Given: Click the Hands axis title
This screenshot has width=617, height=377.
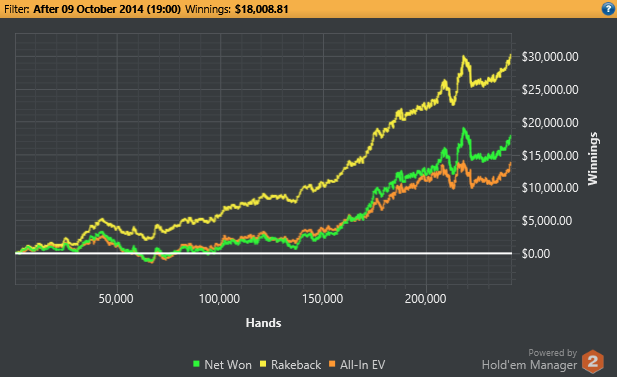Looking at the screenshot, I should pos(263,323).
